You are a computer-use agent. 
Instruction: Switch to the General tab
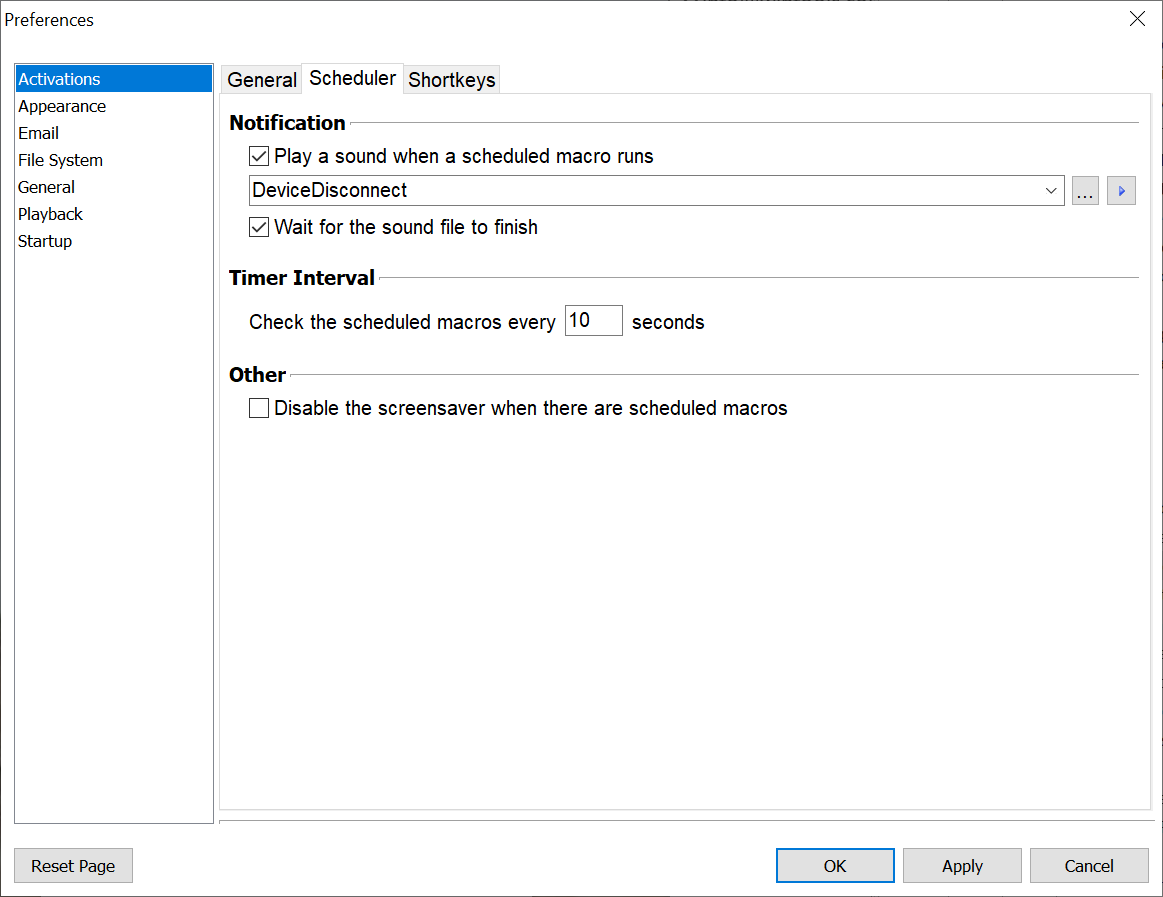262,80
